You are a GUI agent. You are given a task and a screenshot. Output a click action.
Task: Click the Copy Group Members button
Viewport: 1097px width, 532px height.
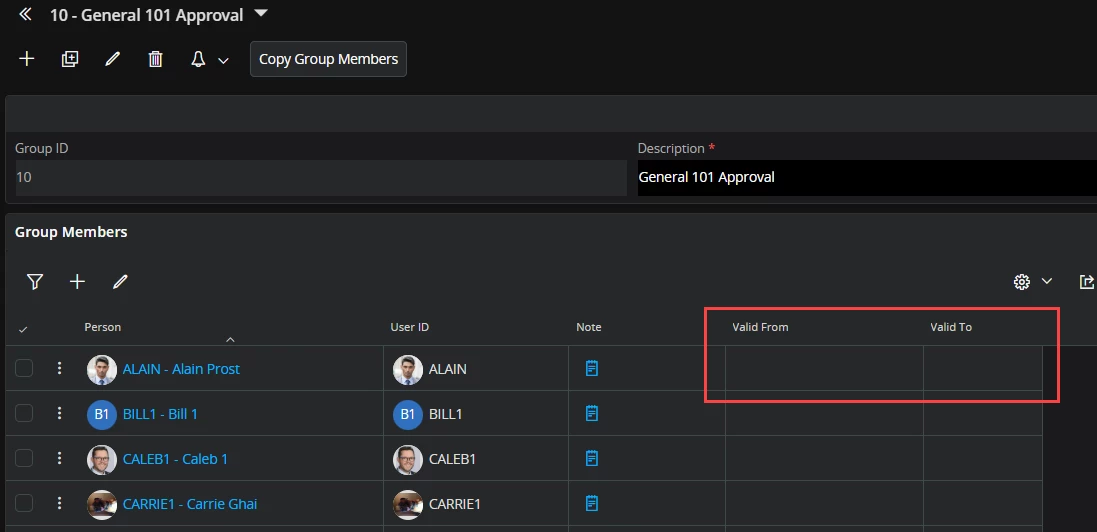[328, 59]
